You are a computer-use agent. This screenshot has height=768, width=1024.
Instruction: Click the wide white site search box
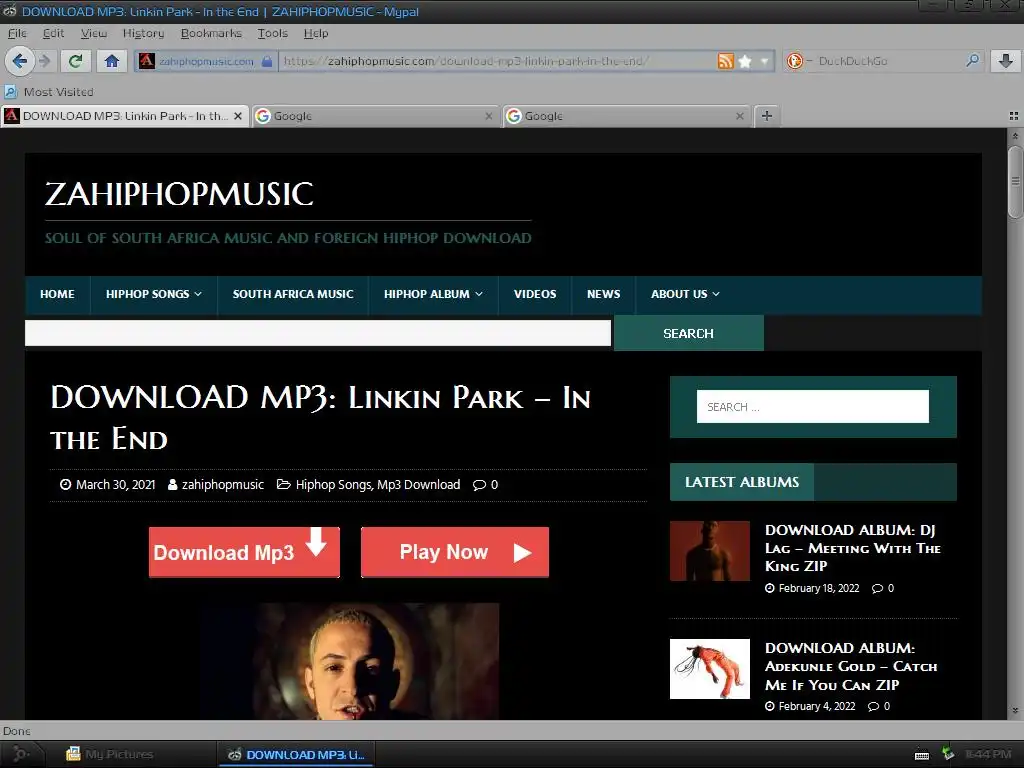(x=318, y=333)
